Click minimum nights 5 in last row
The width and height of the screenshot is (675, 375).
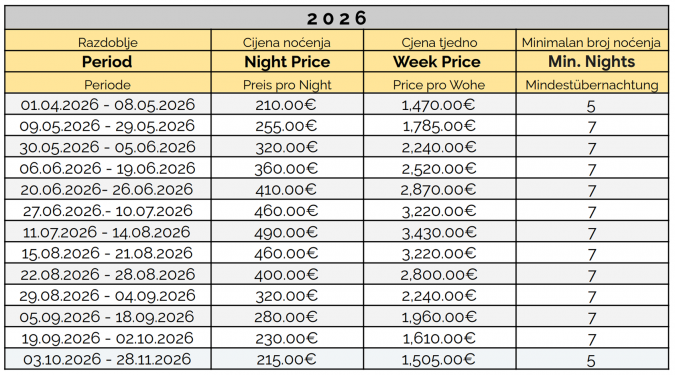click(x=592, y=360)
